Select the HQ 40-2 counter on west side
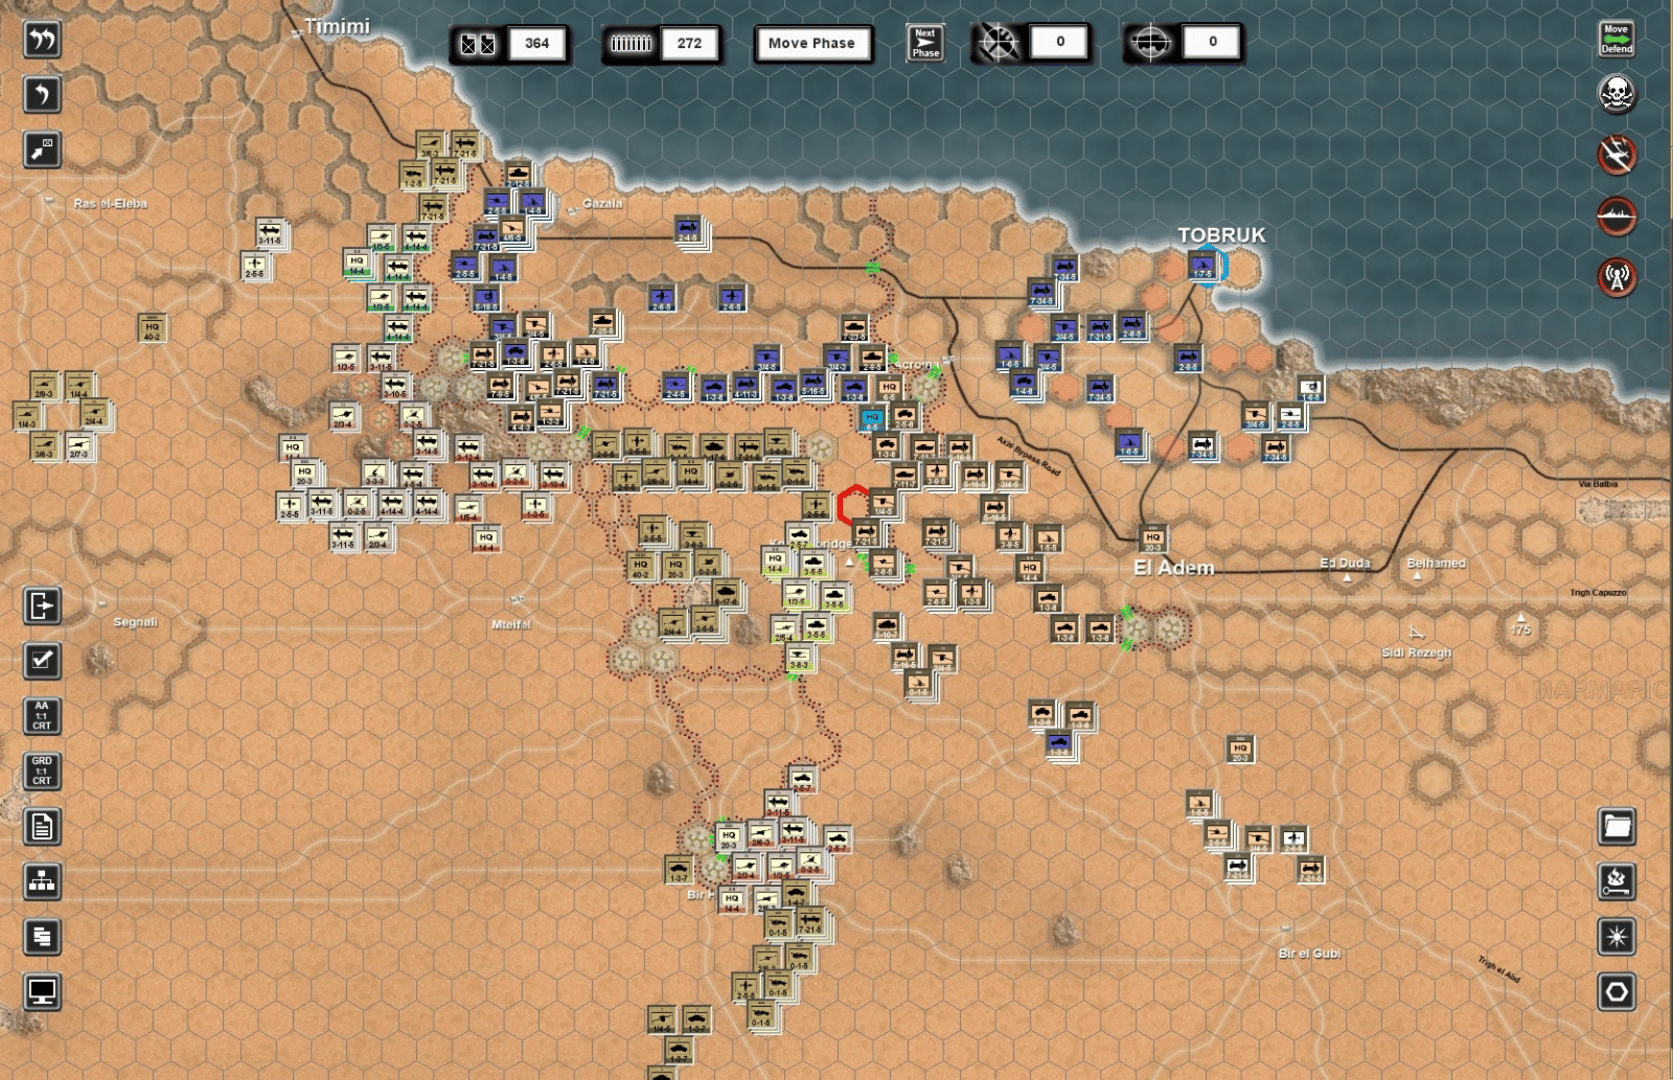This screenshot has width=1673, height=1080. point(152,329)
